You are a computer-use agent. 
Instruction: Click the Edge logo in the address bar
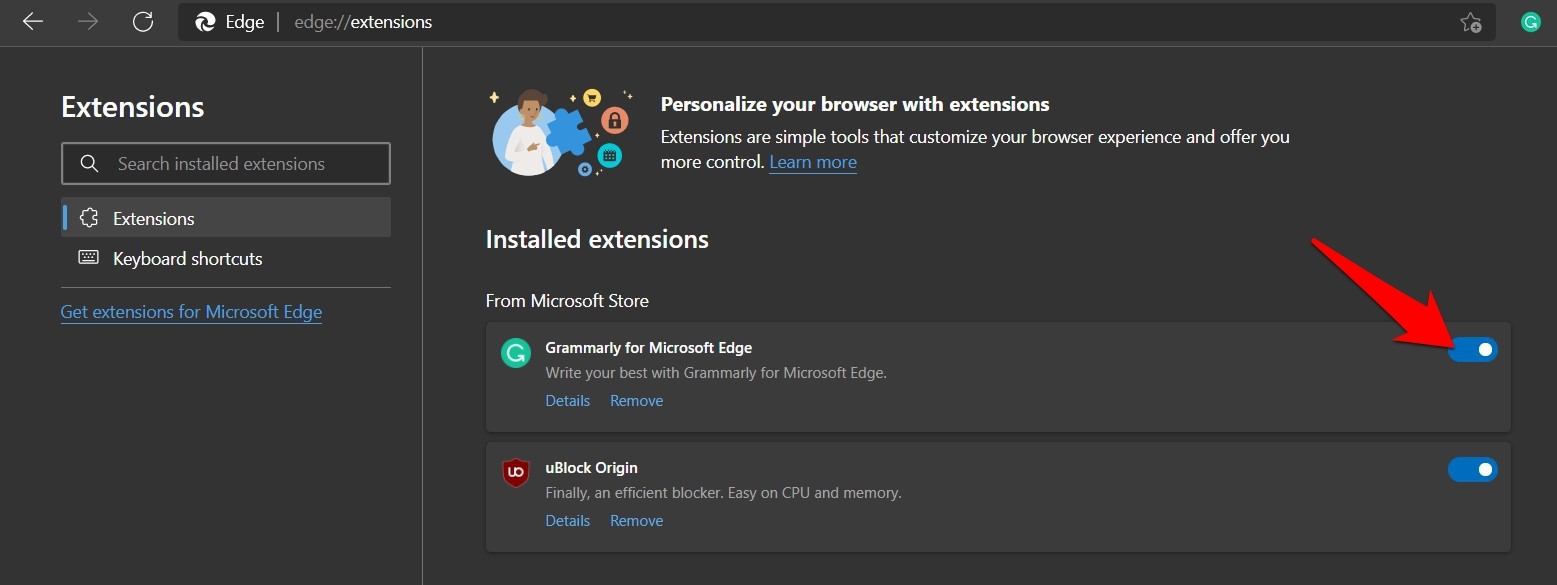click(207, 21)
